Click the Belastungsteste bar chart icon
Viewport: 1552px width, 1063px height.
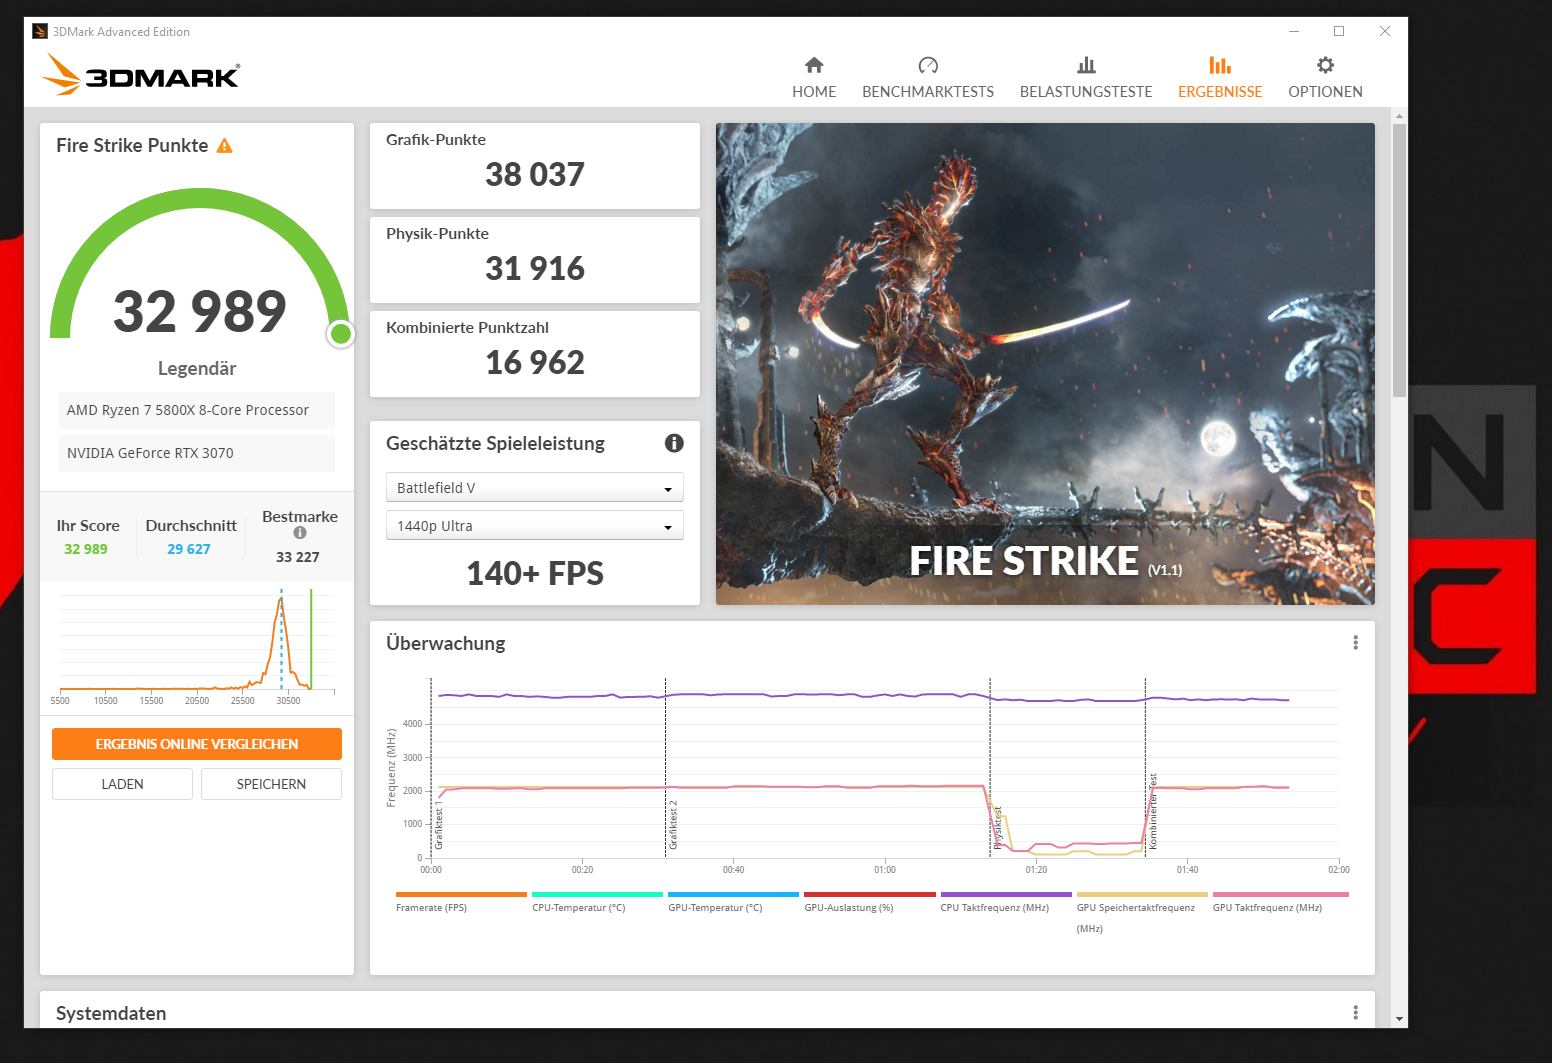pyautogui.click(x=1086, y=65)
